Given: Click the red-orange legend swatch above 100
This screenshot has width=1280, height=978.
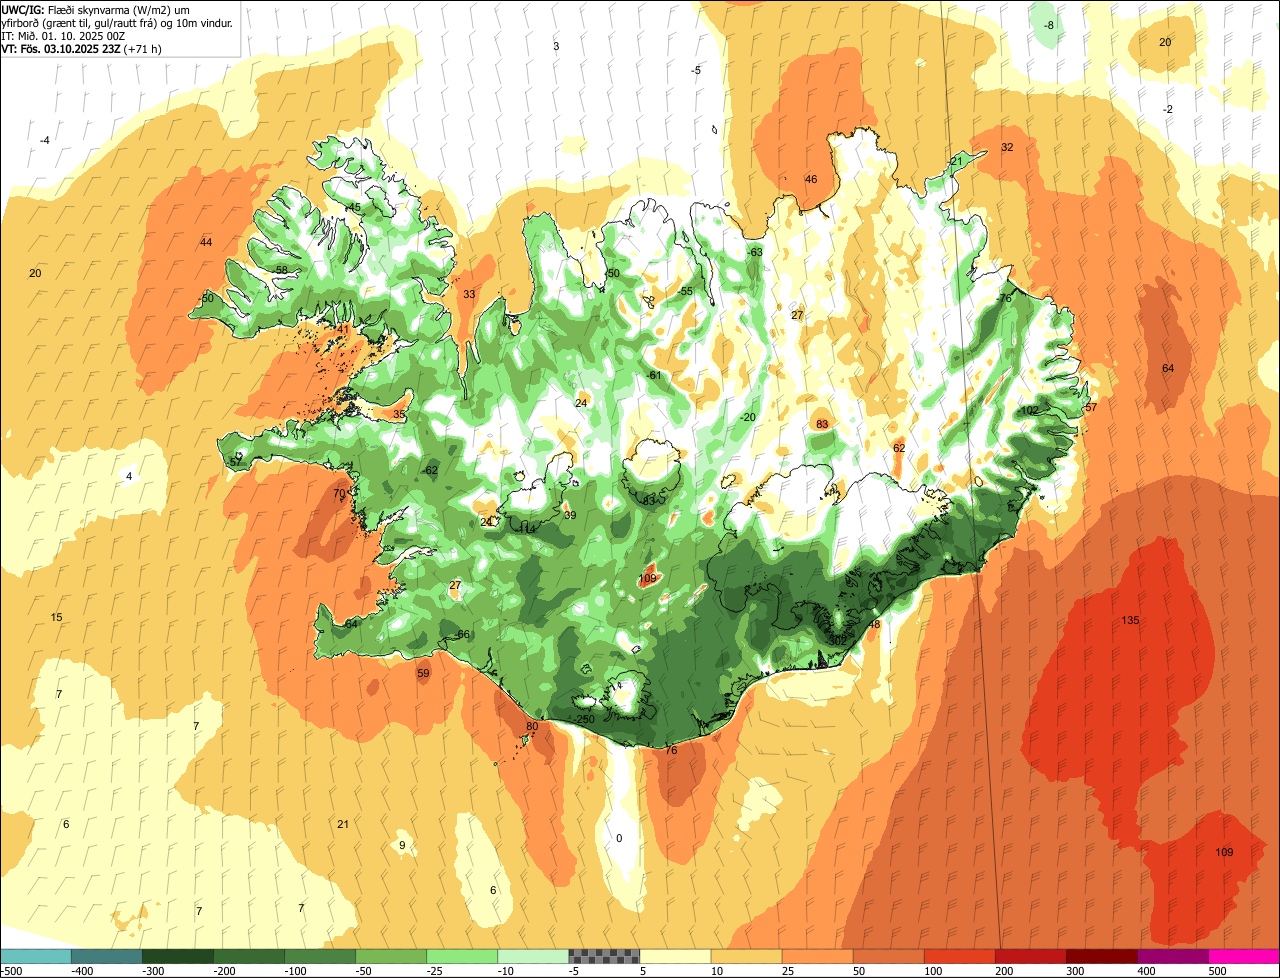Looking at the screenshot, I should pyautogui.click(x=960, y=956).
